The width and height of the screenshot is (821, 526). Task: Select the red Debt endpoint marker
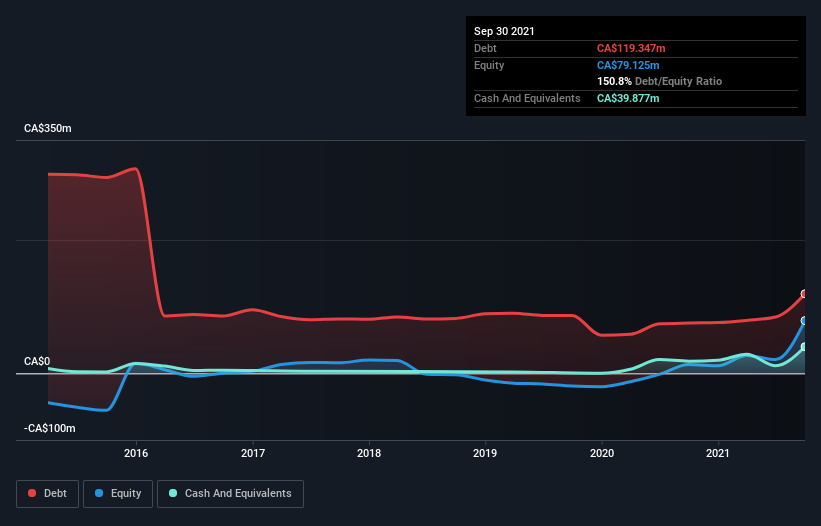[804, 294]
